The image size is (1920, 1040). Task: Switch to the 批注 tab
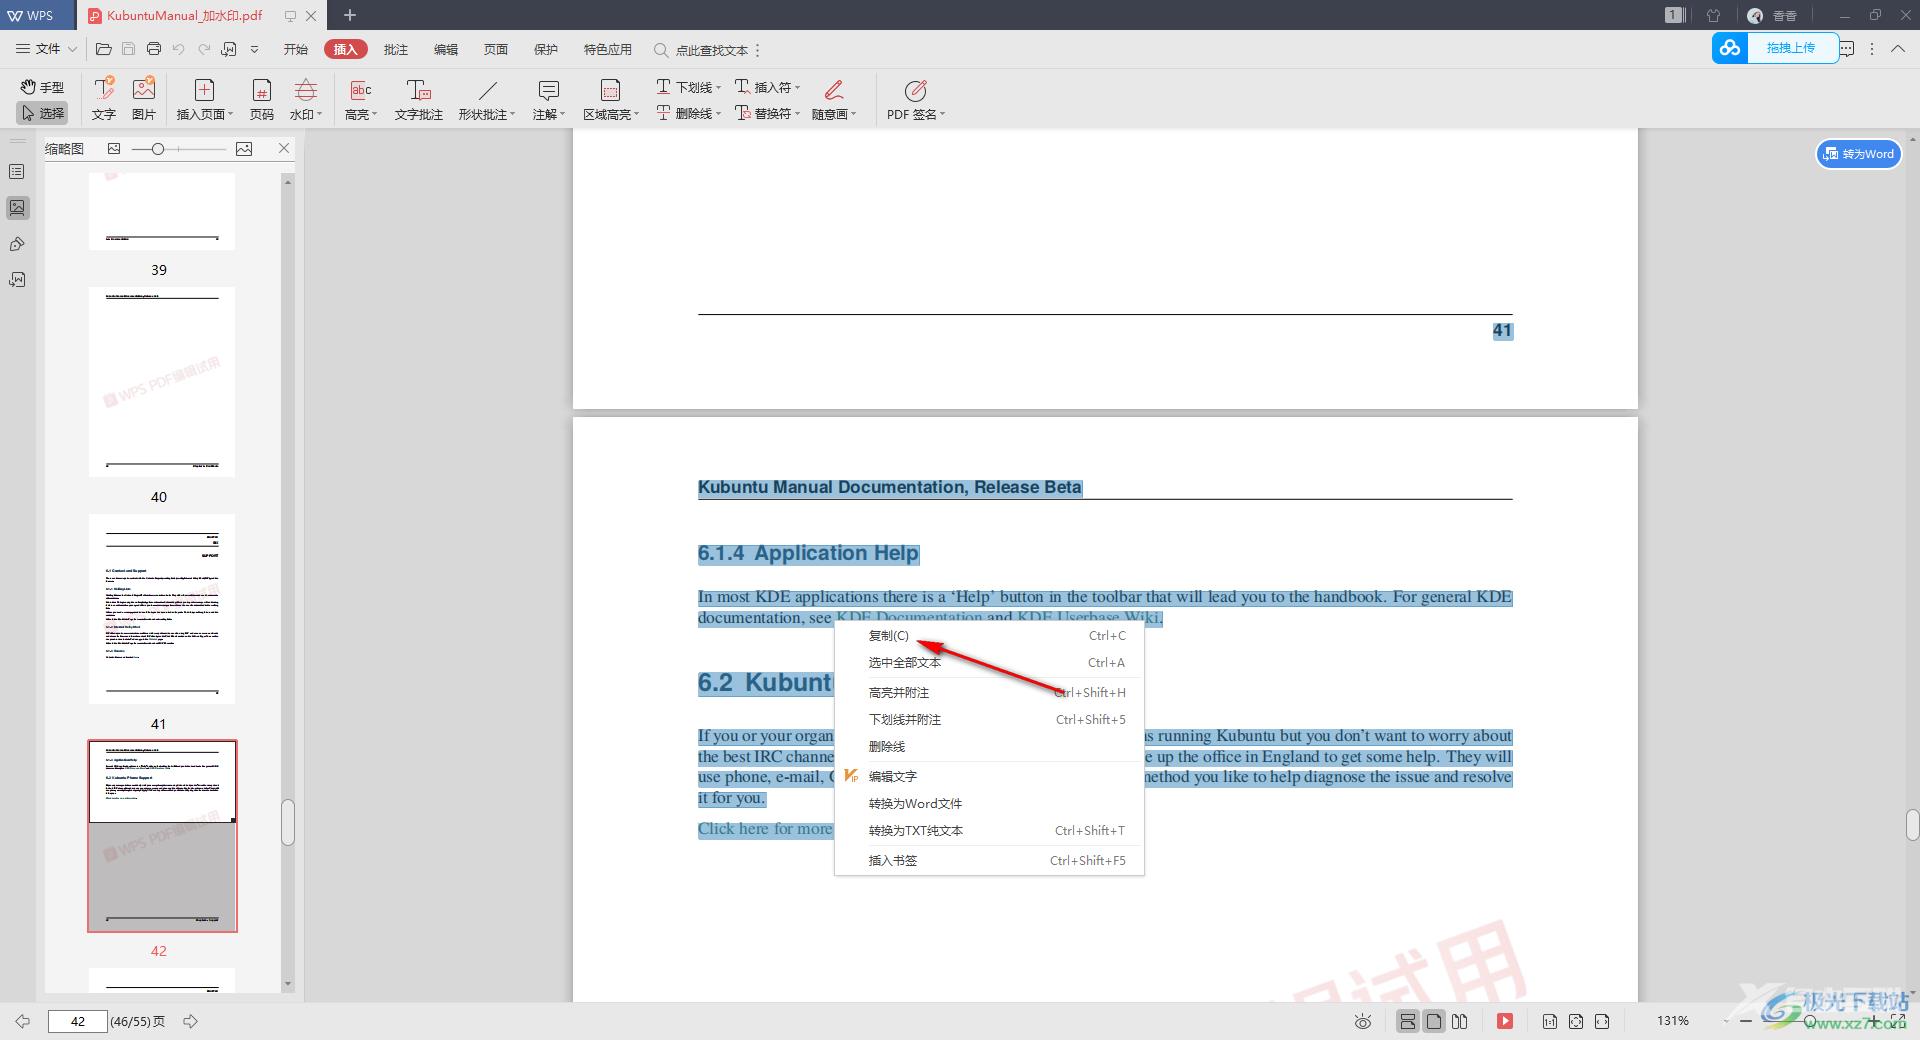[396, 49]
